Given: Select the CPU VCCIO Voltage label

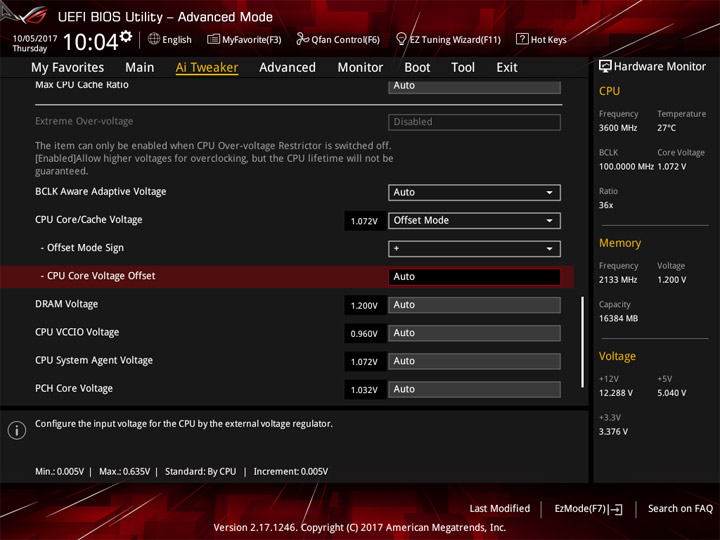Looking at the screenshot, I should 77,332.
